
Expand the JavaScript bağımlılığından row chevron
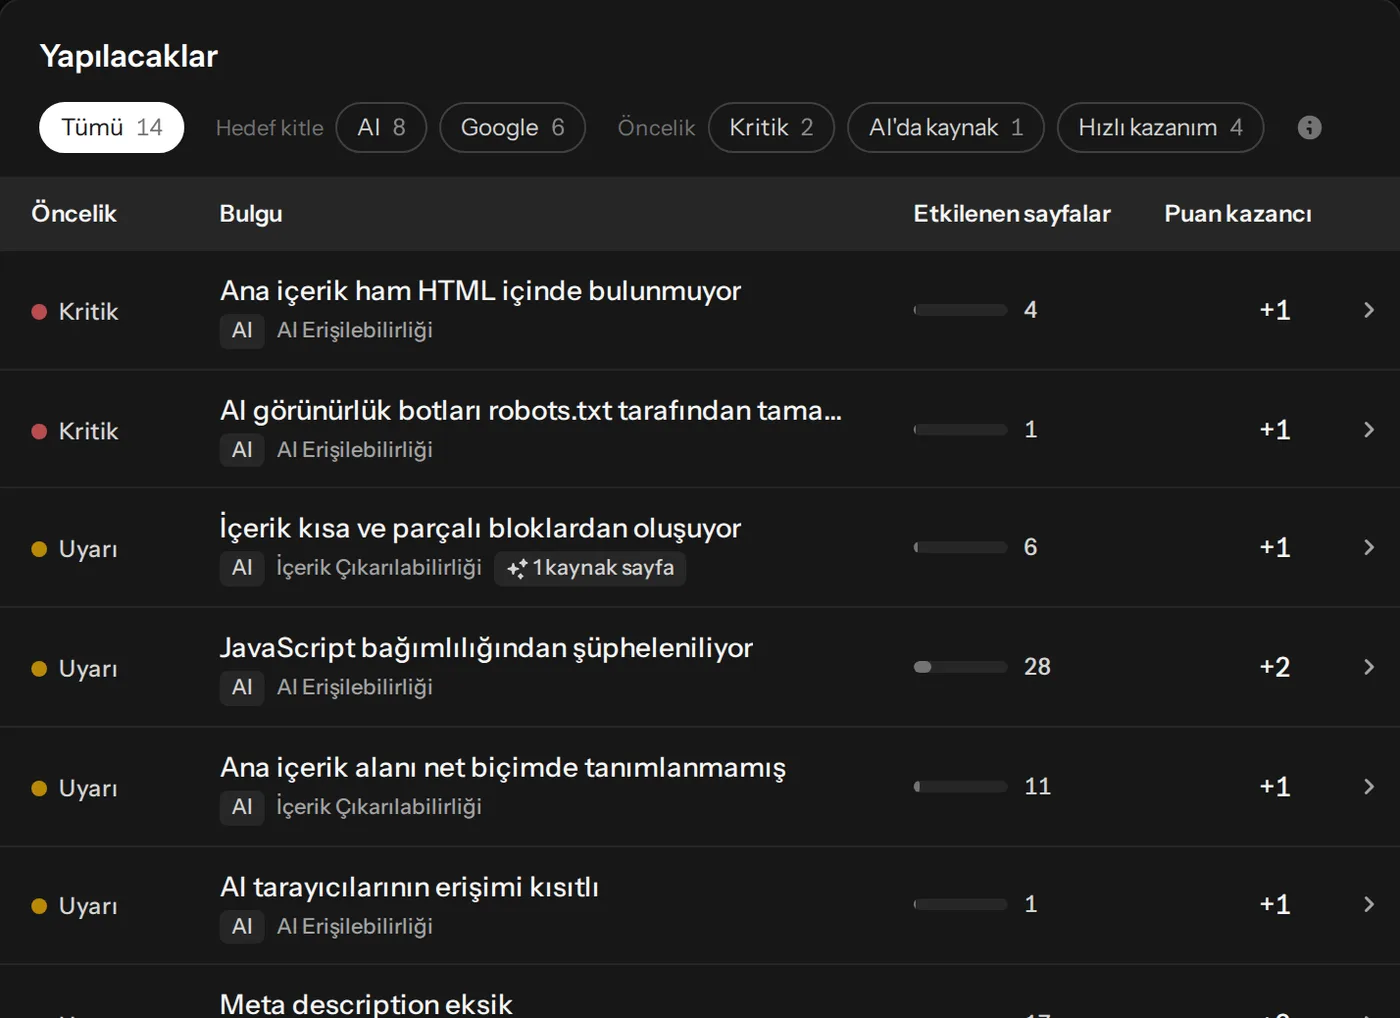coord(1369,666)
